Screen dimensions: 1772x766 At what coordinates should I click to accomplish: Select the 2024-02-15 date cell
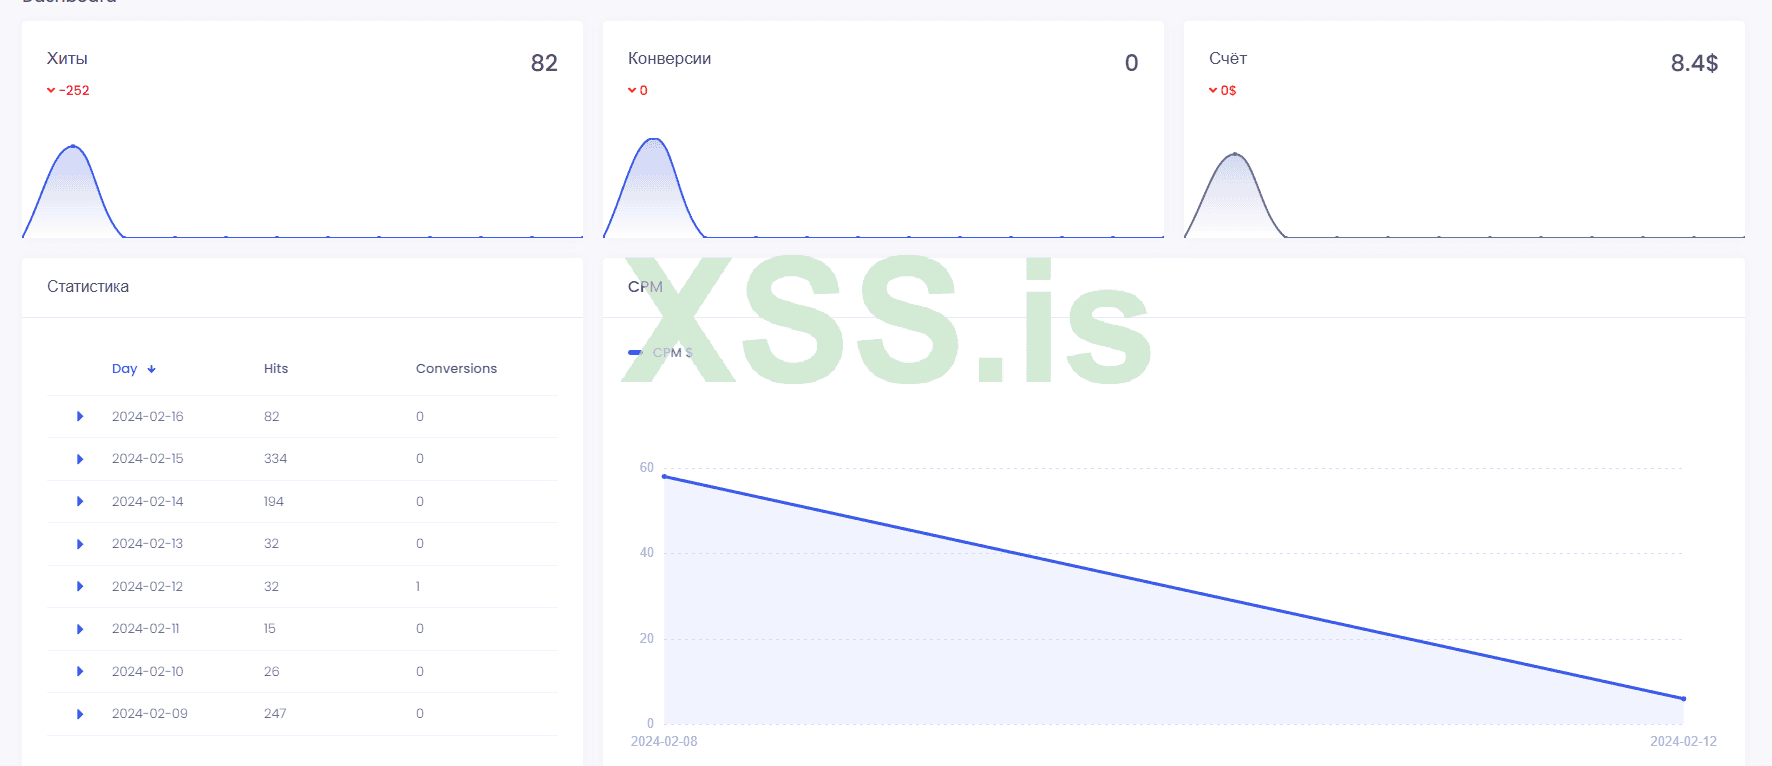point(148,459)
